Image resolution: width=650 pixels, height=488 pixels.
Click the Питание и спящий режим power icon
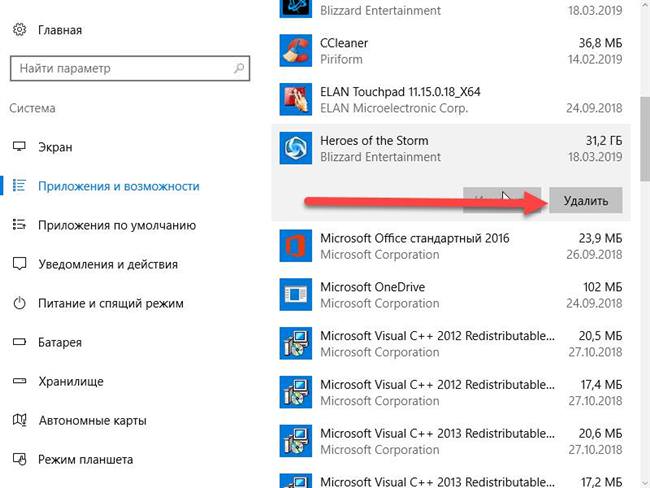[x=19, y=303]
